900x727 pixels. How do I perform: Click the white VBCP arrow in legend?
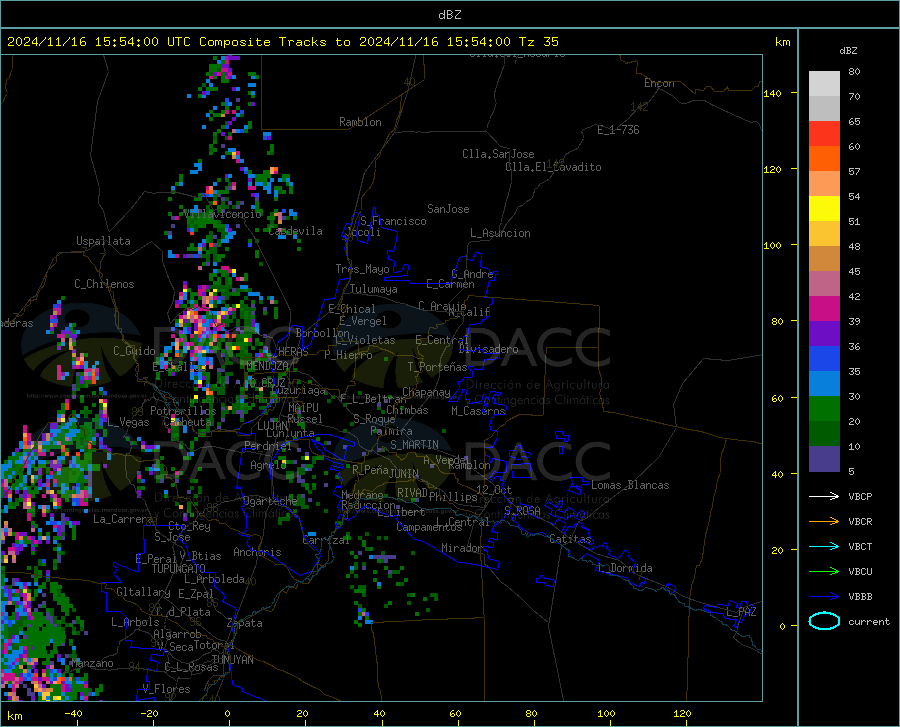[x=824, y=496]
